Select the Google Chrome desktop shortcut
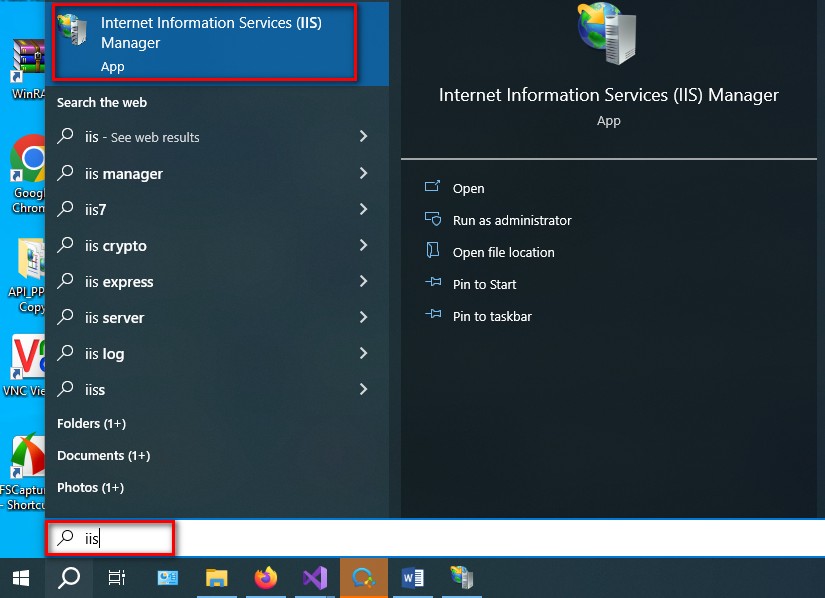Screen dimensions: 825x598 pyautogui.click(x=26, y=175)
